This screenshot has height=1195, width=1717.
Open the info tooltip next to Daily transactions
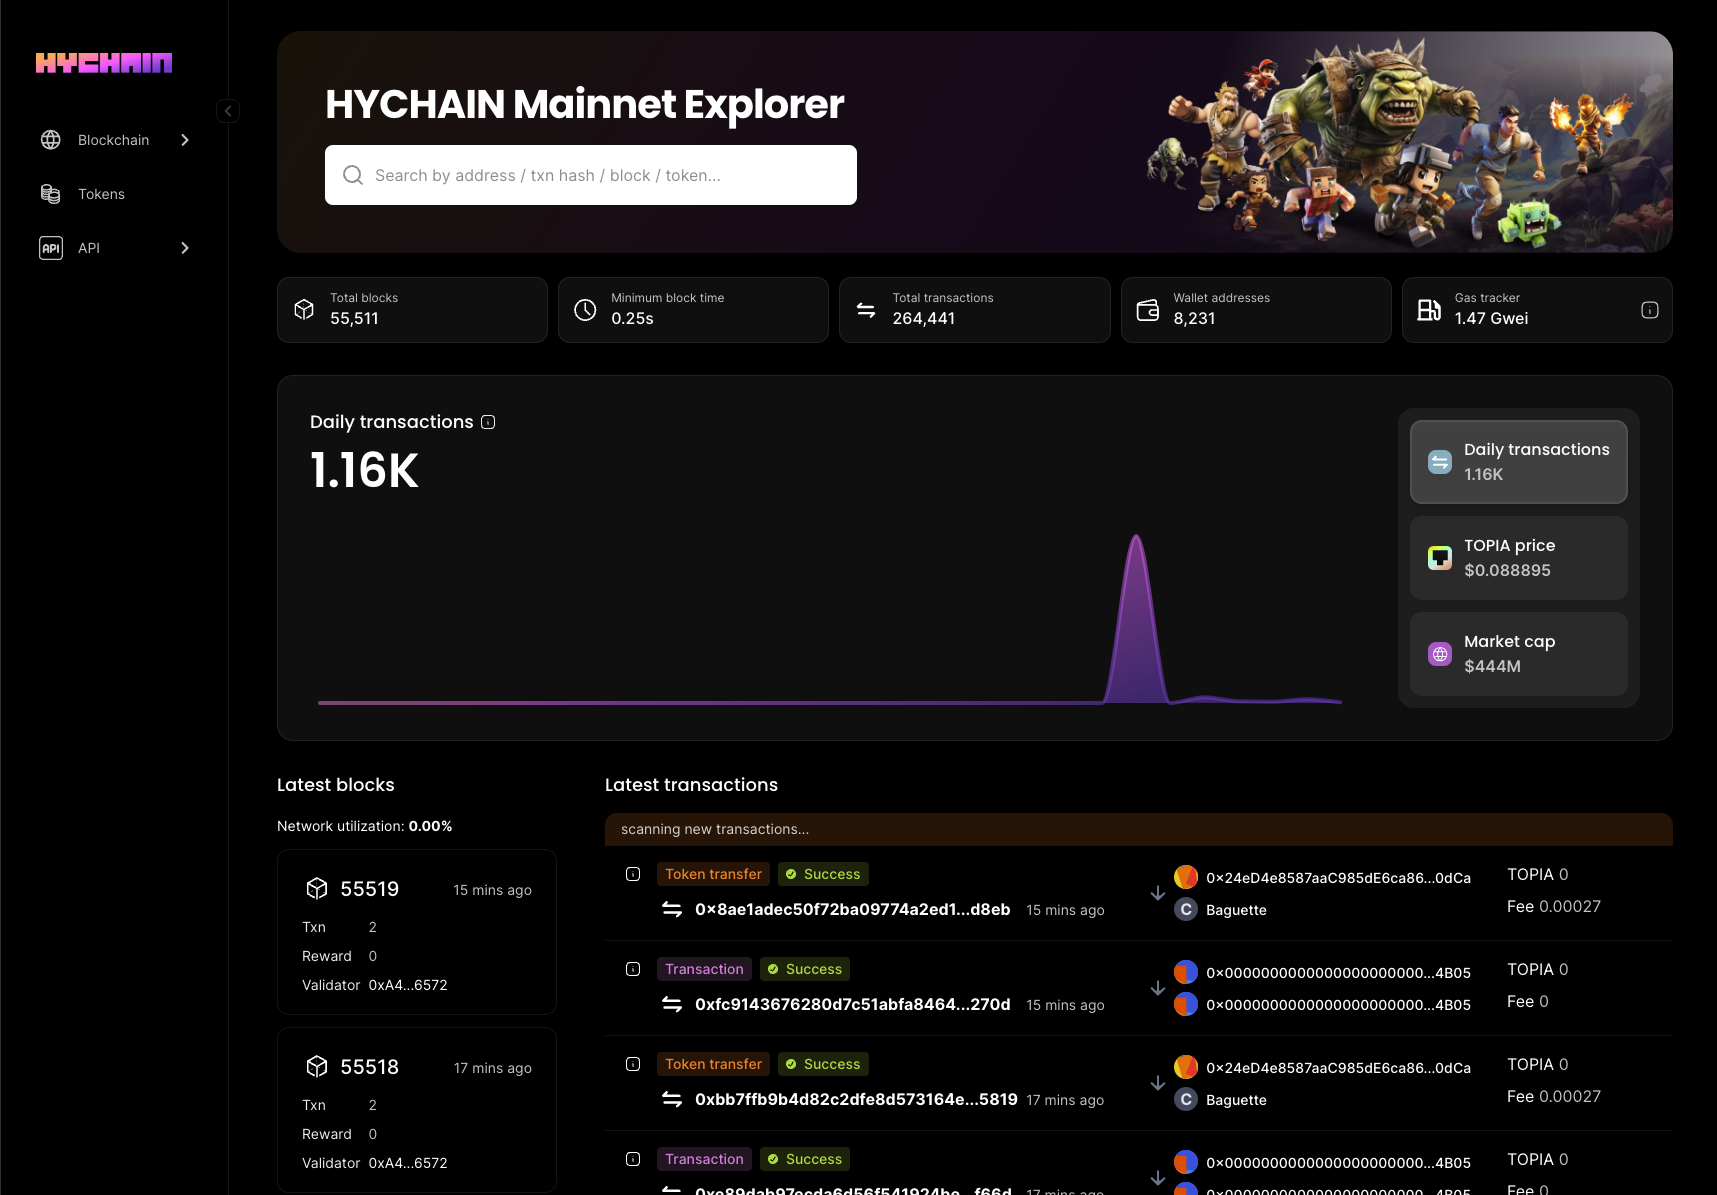[487, 422]
